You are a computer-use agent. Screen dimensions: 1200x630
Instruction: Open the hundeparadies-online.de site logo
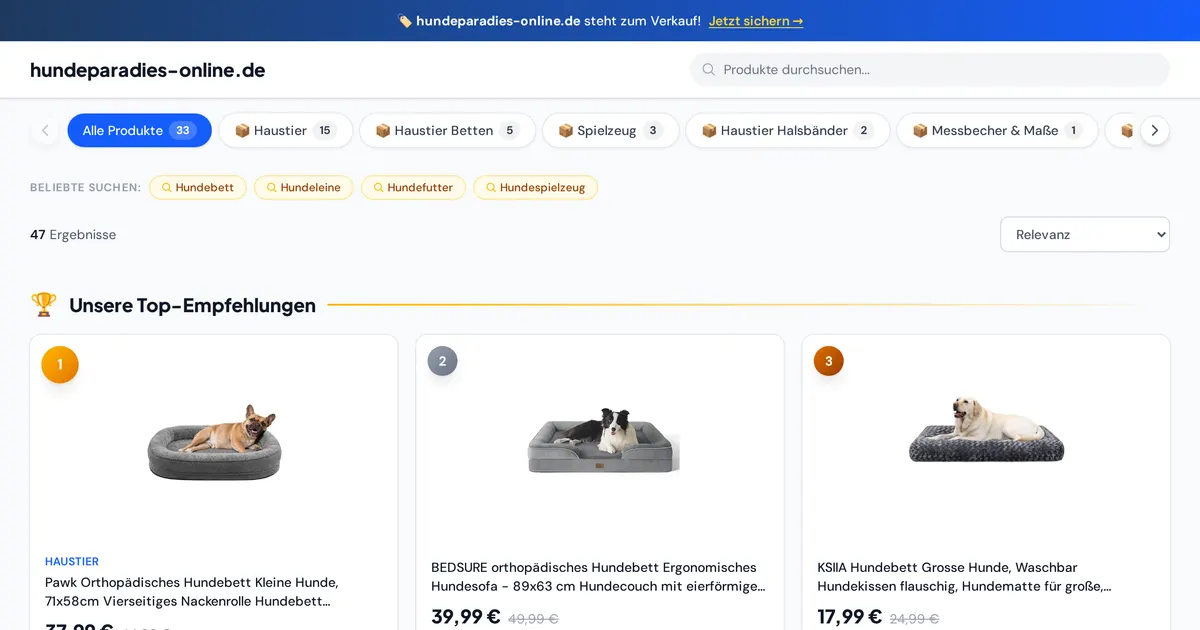click(148, 70)
